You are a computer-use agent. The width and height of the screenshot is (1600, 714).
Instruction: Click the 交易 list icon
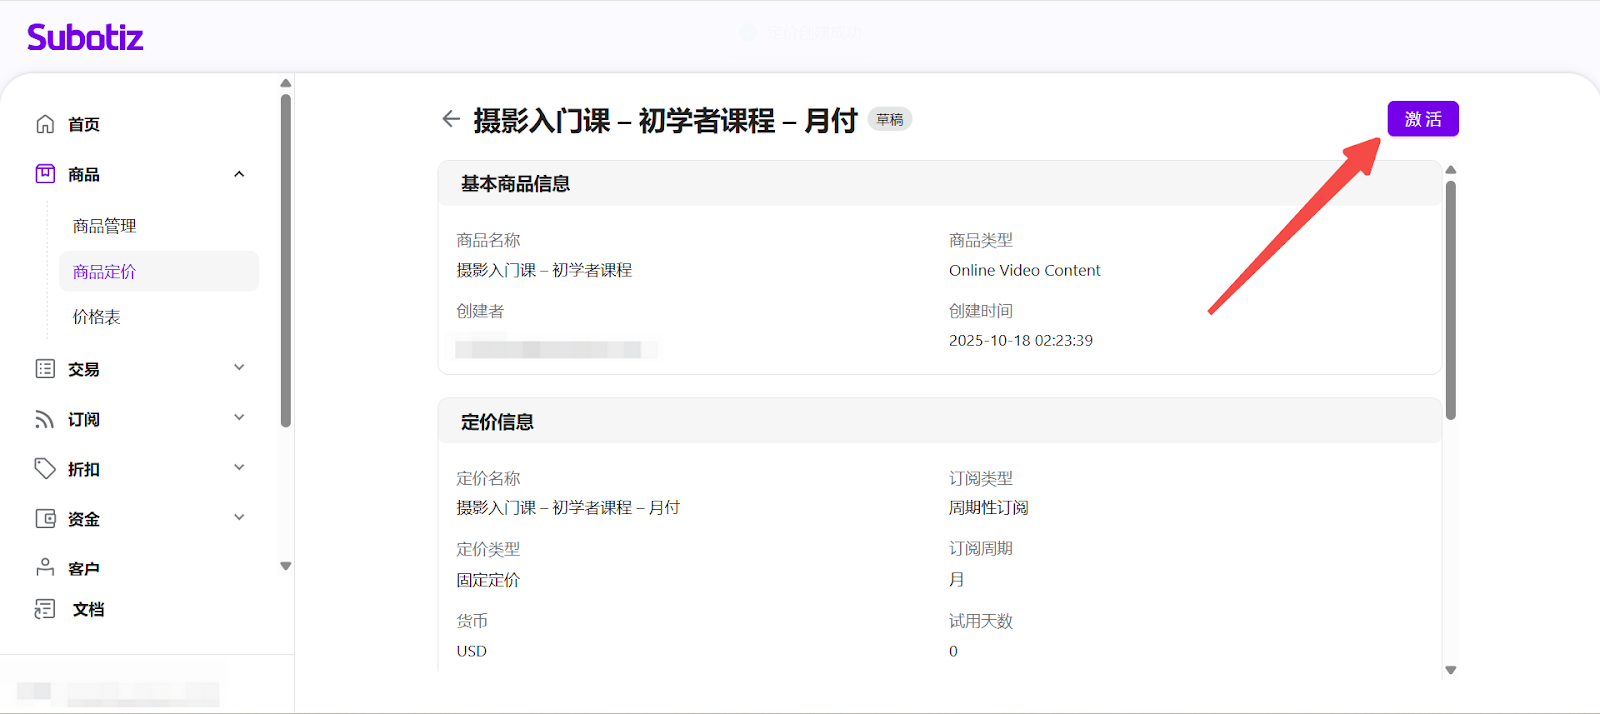point(45,369)
